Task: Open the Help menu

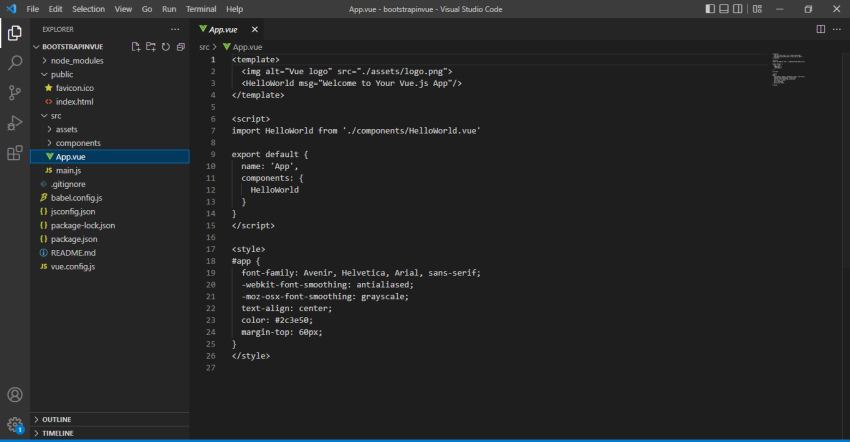Action: pos(234,9)
